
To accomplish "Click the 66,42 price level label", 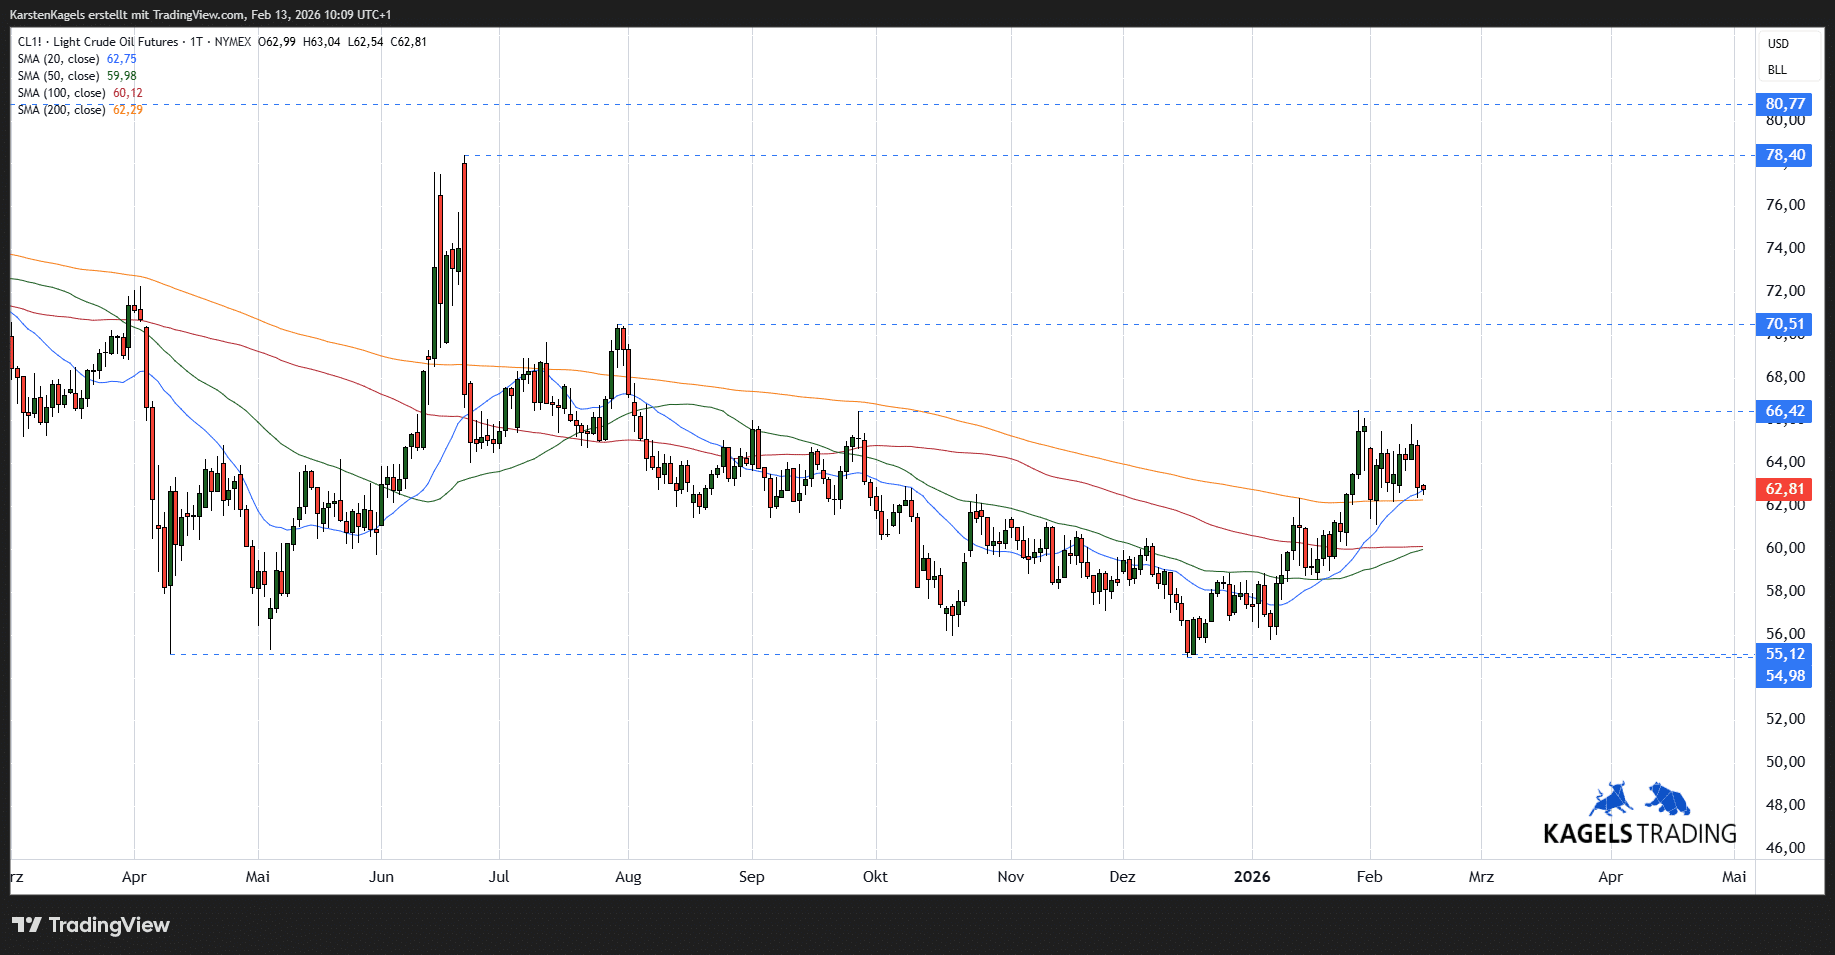I will pyautogui.click(x=1784, y=411).
